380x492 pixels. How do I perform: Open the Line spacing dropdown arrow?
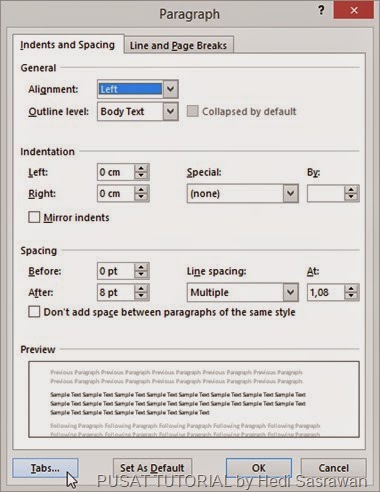point(290,292)
